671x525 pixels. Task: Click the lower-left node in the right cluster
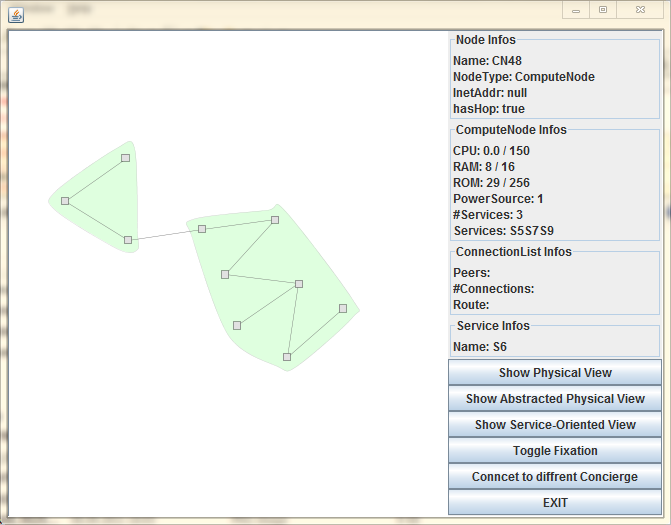[x=237, y=325]
